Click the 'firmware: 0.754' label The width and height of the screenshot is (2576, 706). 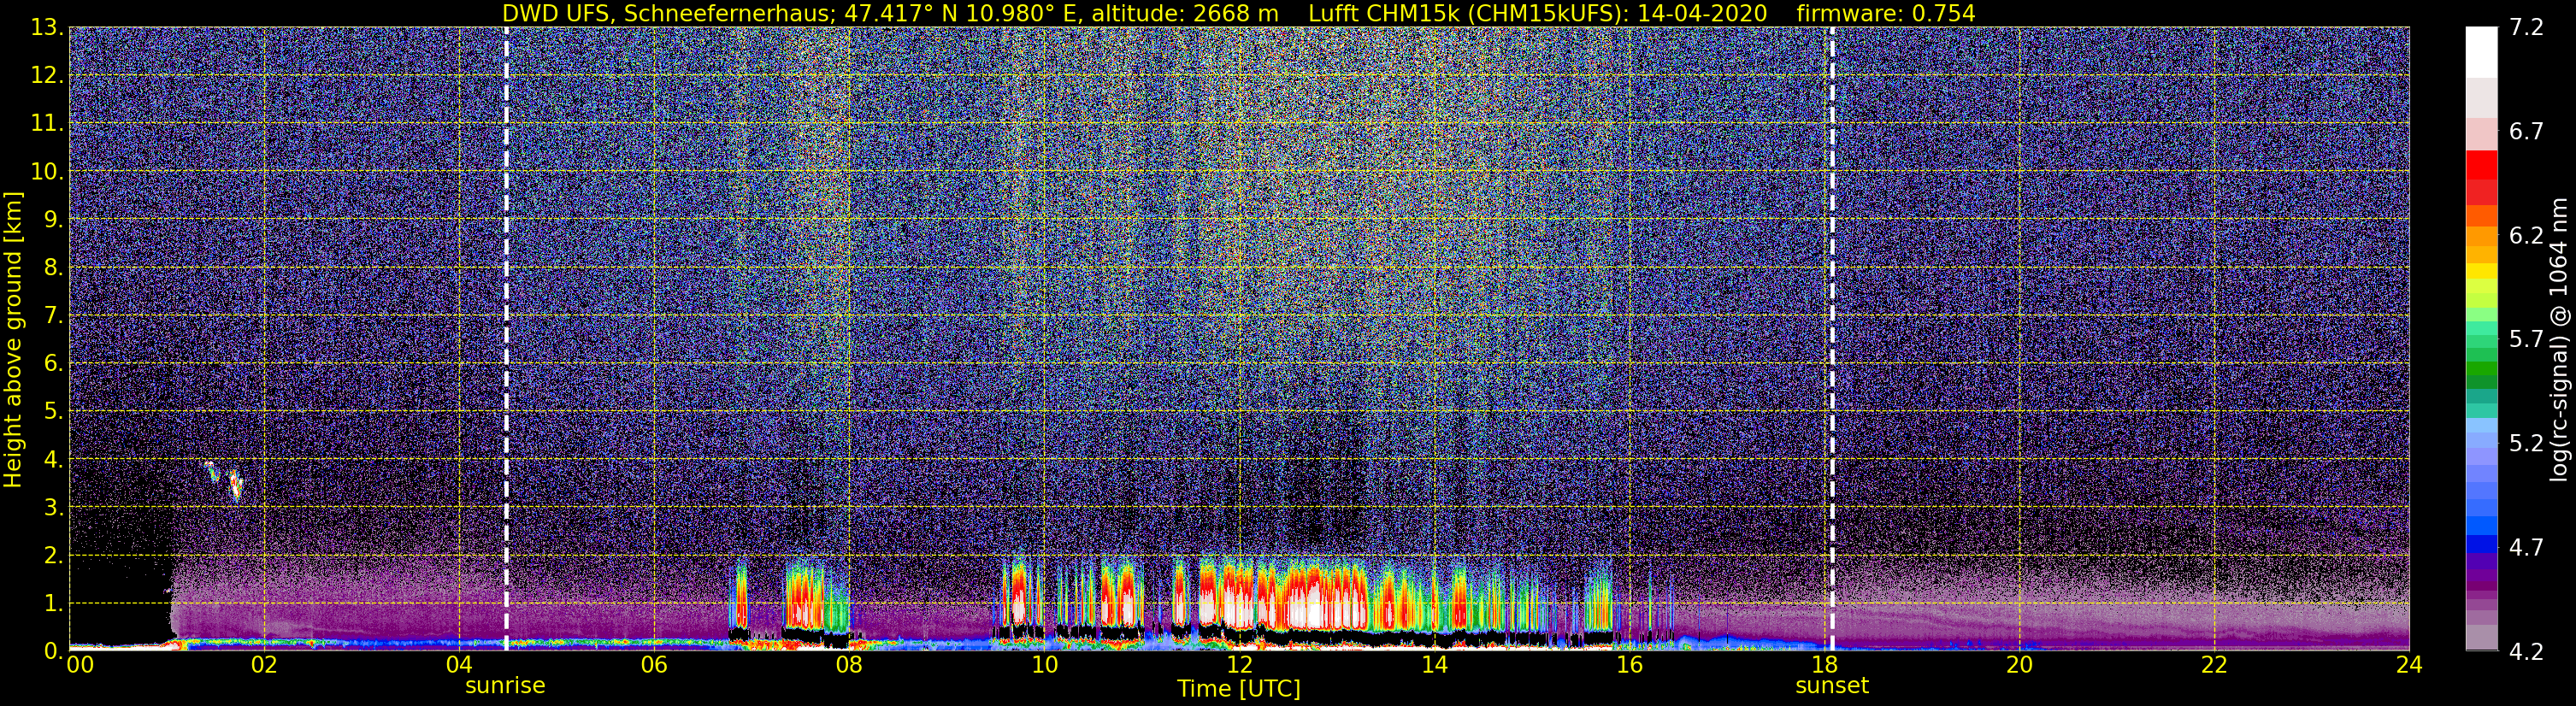coord(1886,13)
